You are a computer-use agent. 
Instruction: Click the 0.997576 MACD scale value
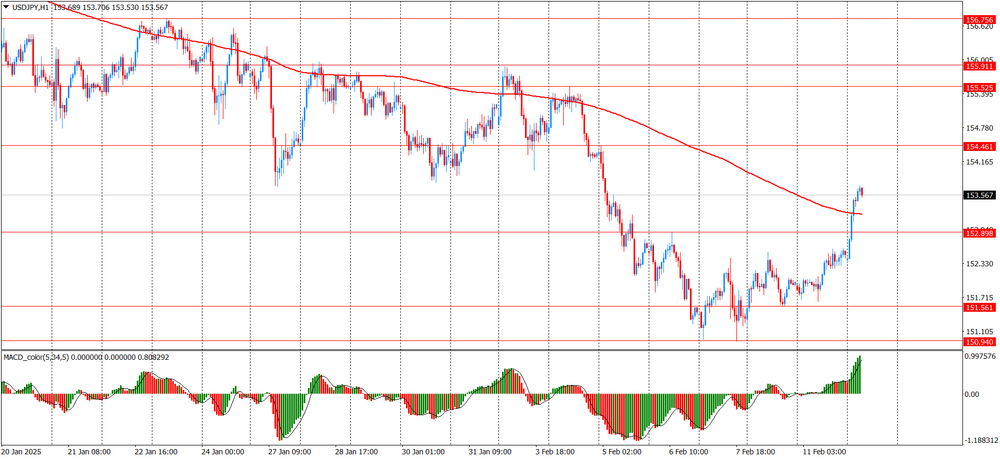pyautogui.click(x=982, y=356)
